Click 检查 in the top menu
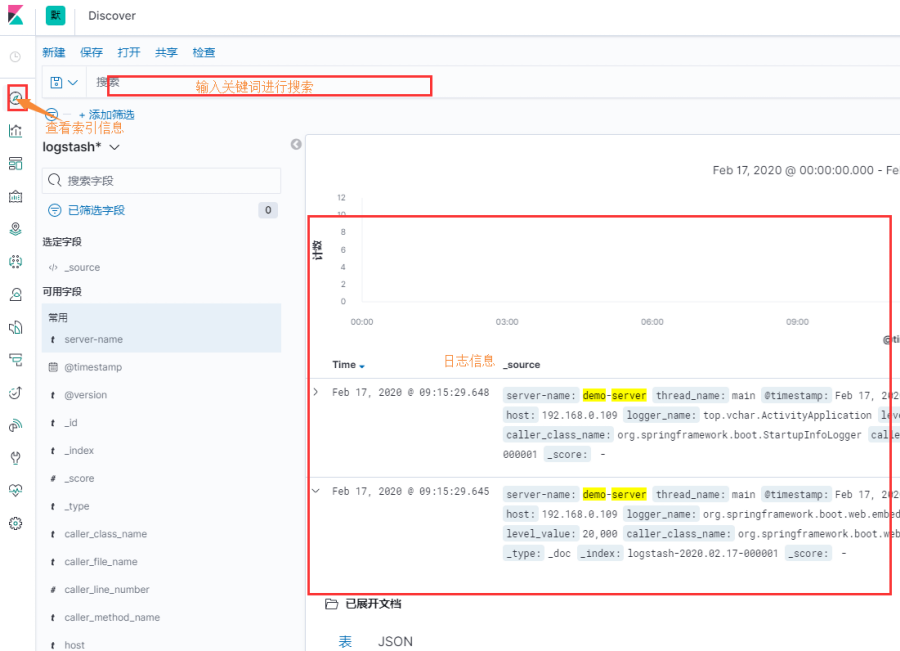Image resolution: width=900 pixels, height=651 pixels. click(x=204, y=52)
